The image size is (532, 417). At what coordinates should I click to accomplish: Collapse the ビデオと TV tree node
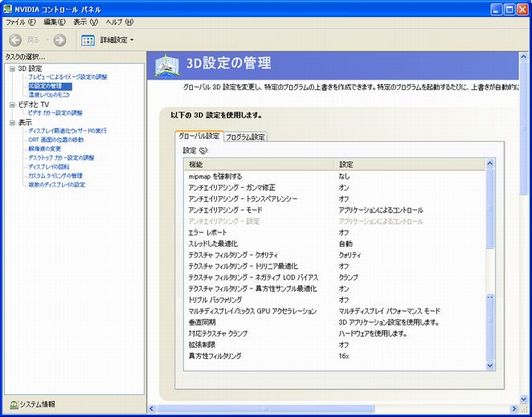[12, 105]
